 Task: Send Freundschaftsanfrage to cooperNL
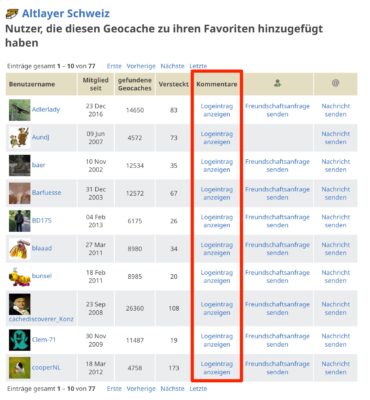point(277,368)
